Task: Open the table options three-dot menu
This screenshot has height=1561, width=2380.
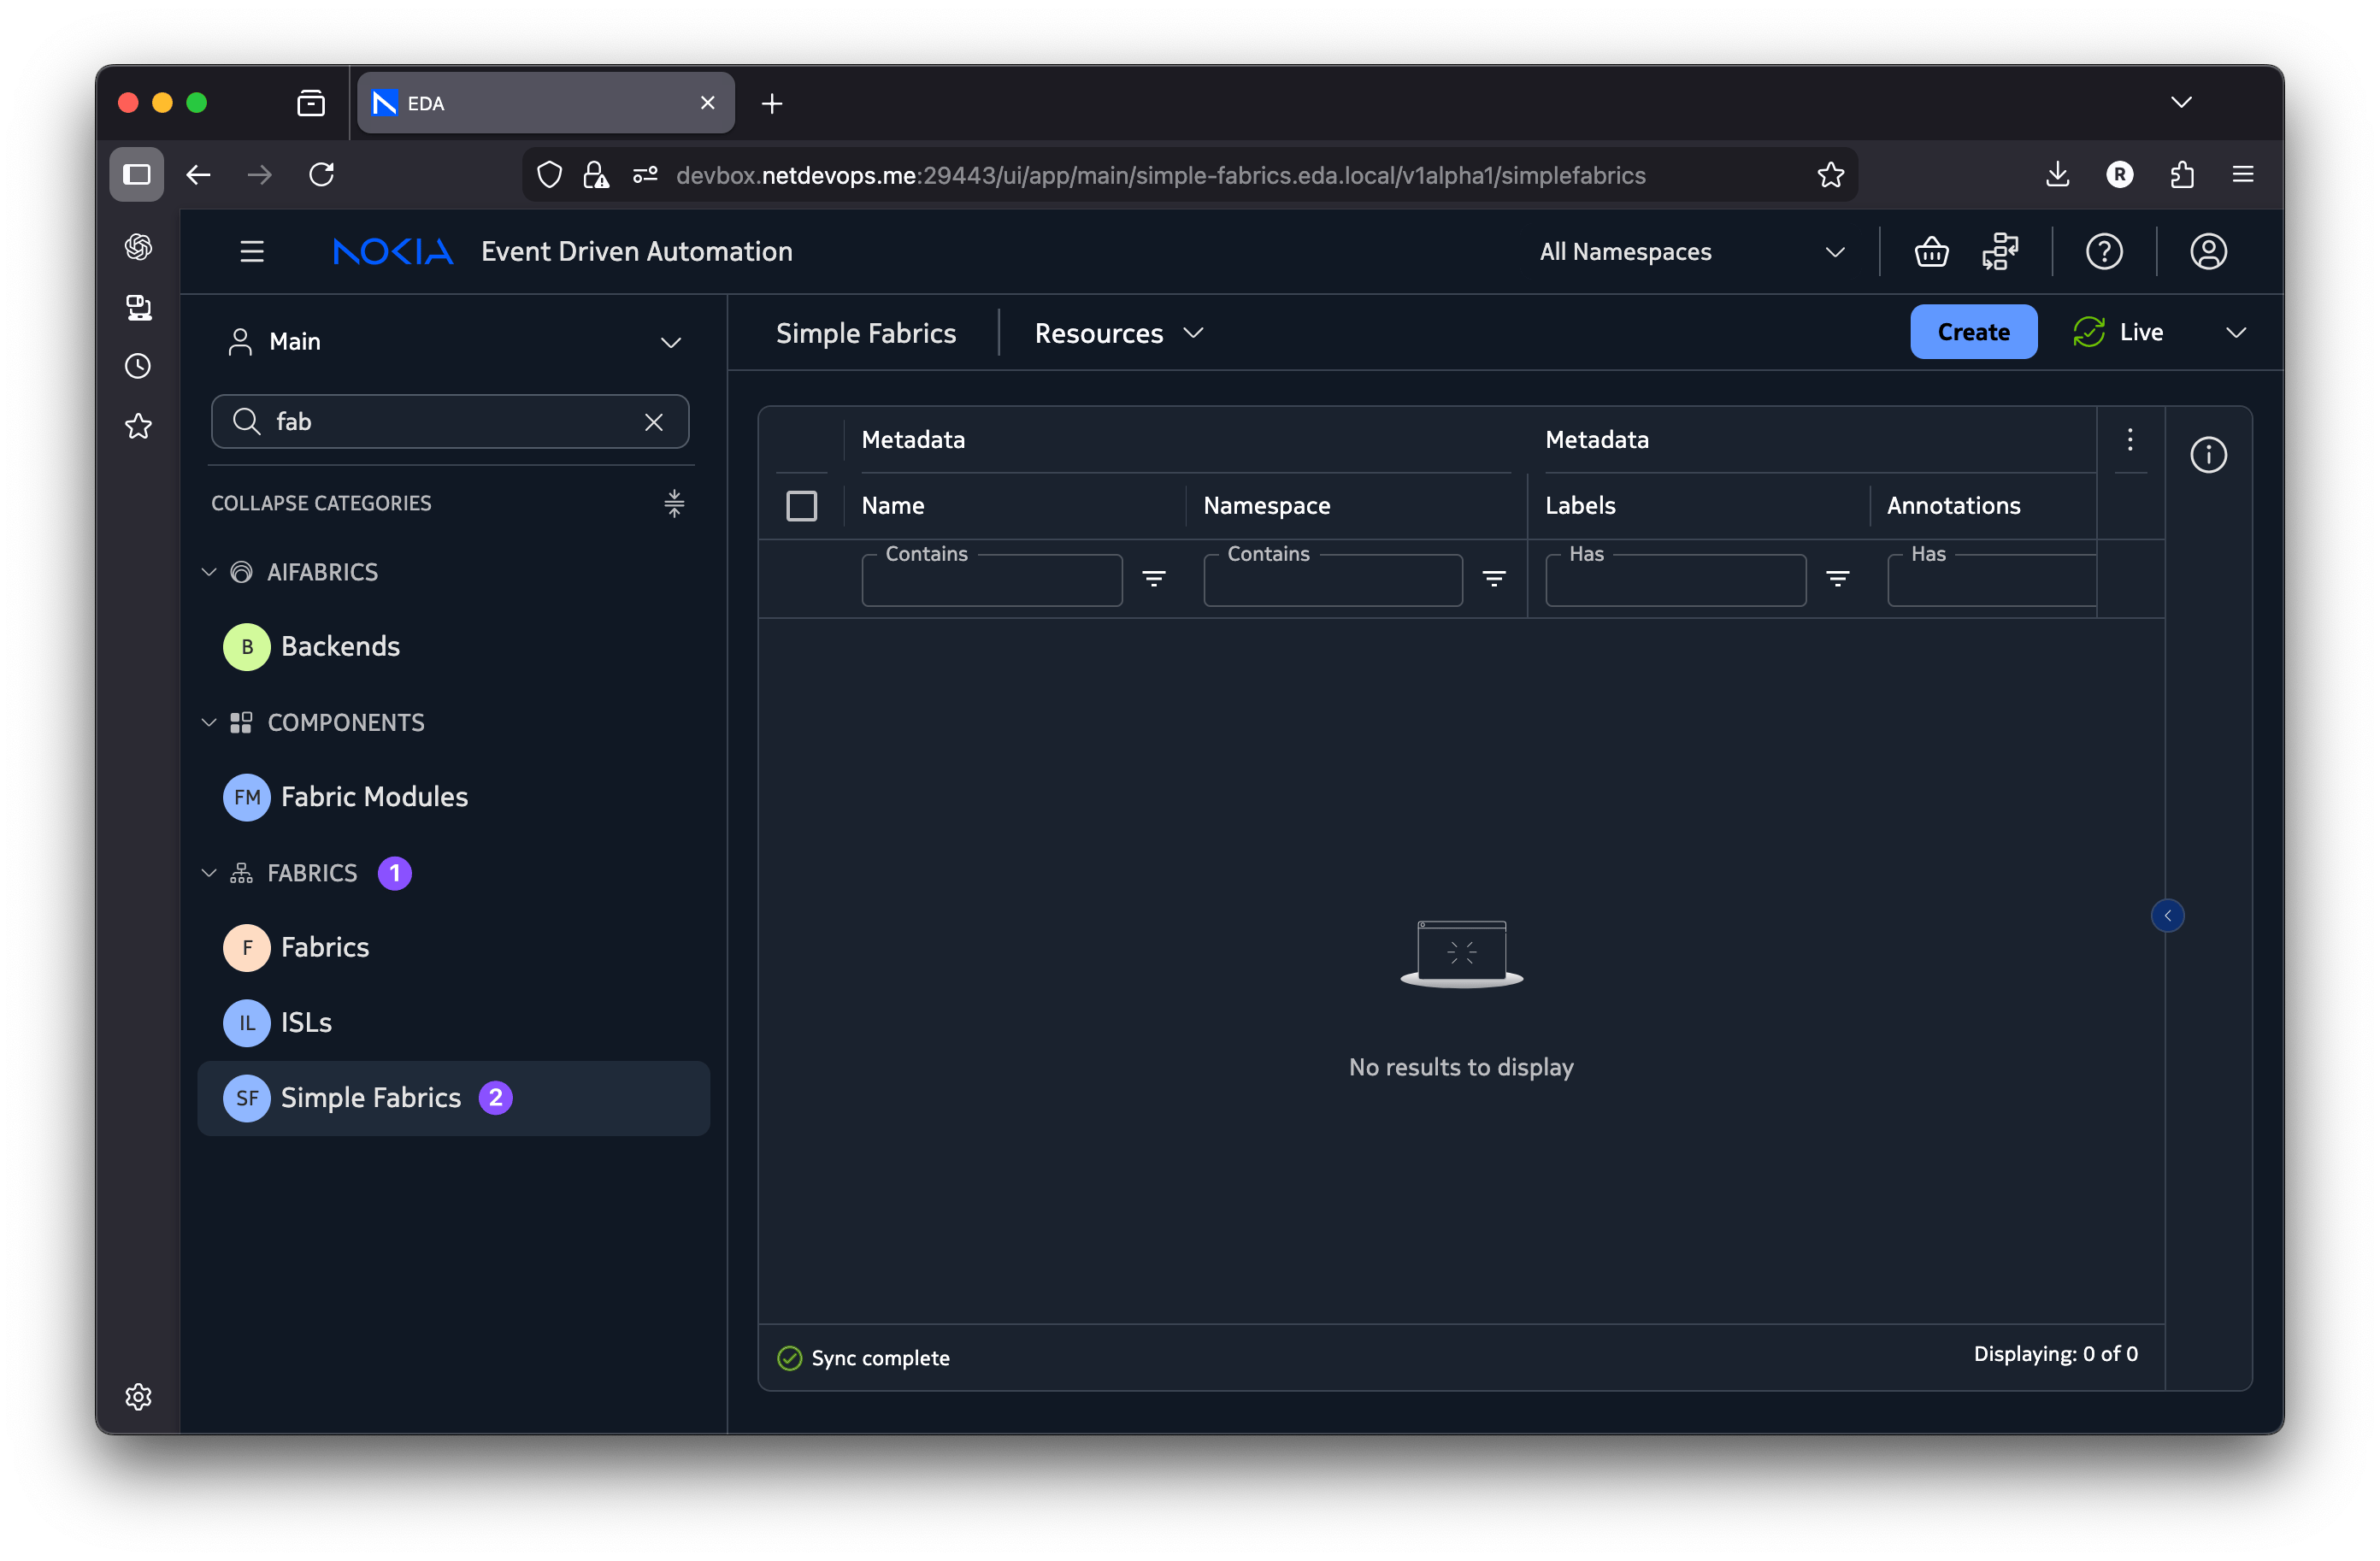Action: (x=2130, y=440)
